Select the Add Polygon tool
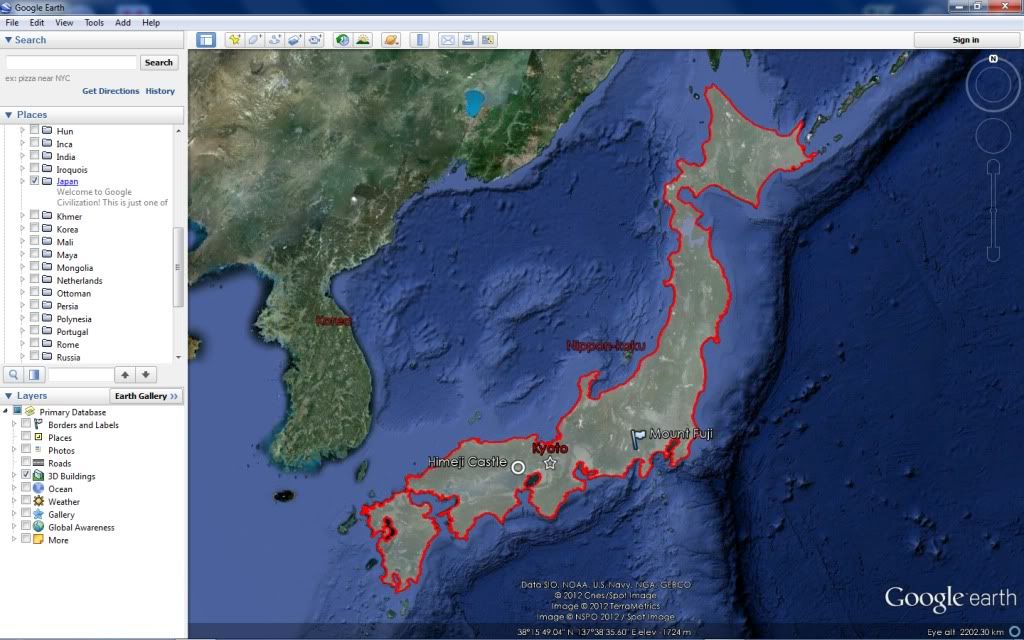This screenshot has width=1024, height=640. (x=255, y=40)
